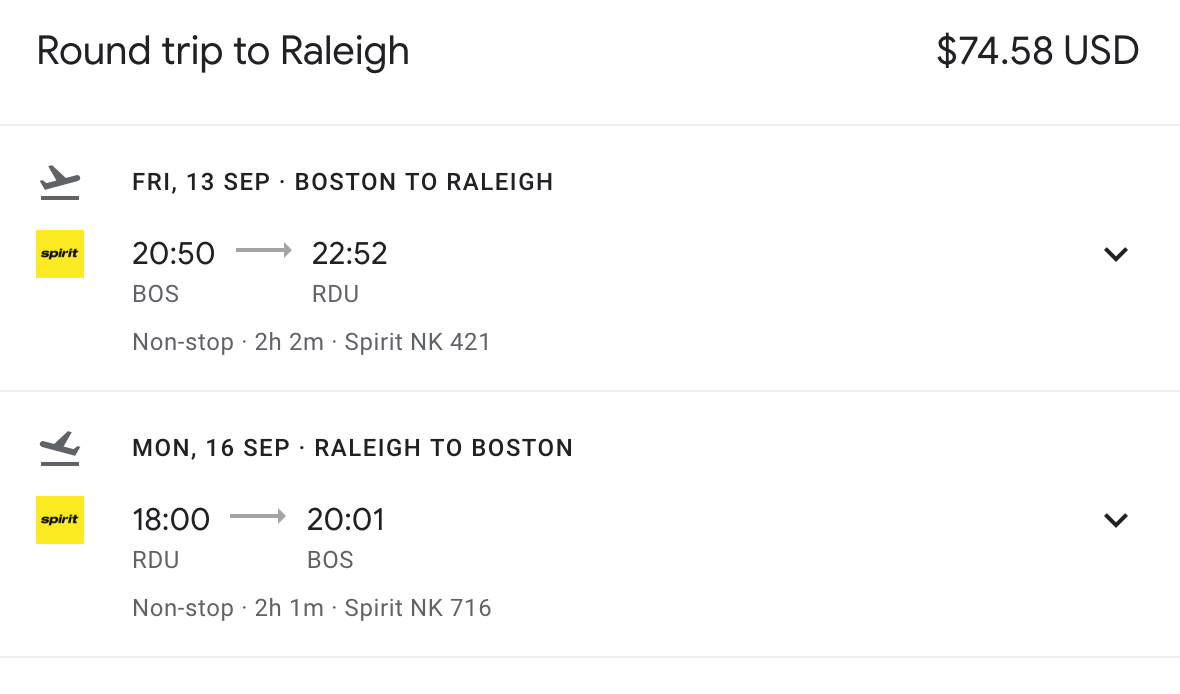Screen dimensions: 1180x694
Task: Click the return flight landing plane icon
Action: (x=60, y=449)
